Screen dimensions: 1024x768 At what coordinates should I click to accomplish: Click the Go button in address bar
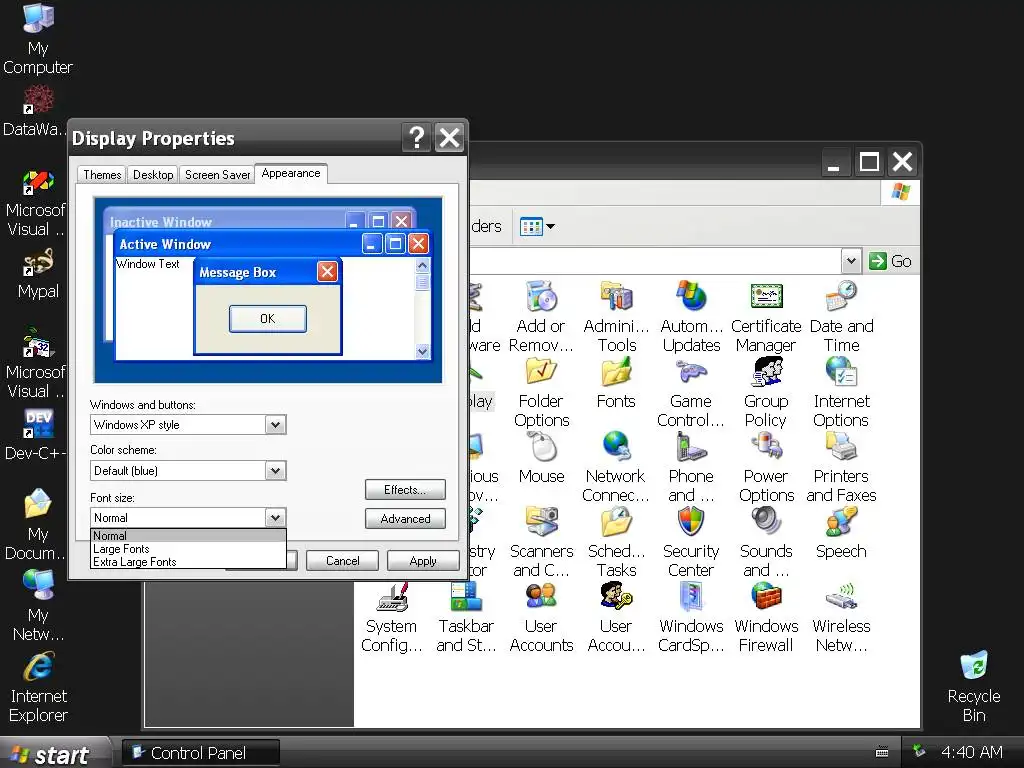click(890, 261)
